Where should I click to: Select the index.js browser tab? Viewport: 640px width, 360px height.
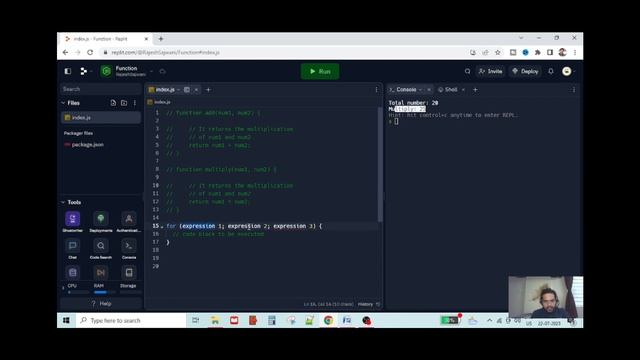coord(105,39)
